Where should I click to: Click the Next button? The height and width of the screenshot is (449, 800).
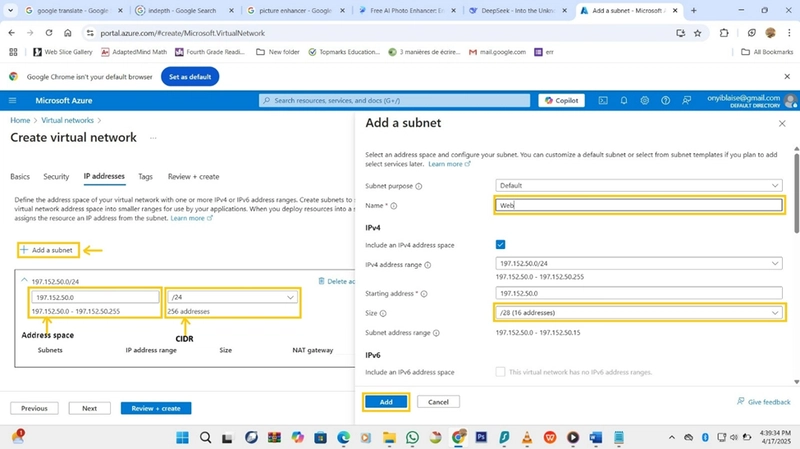click(89, 408)
